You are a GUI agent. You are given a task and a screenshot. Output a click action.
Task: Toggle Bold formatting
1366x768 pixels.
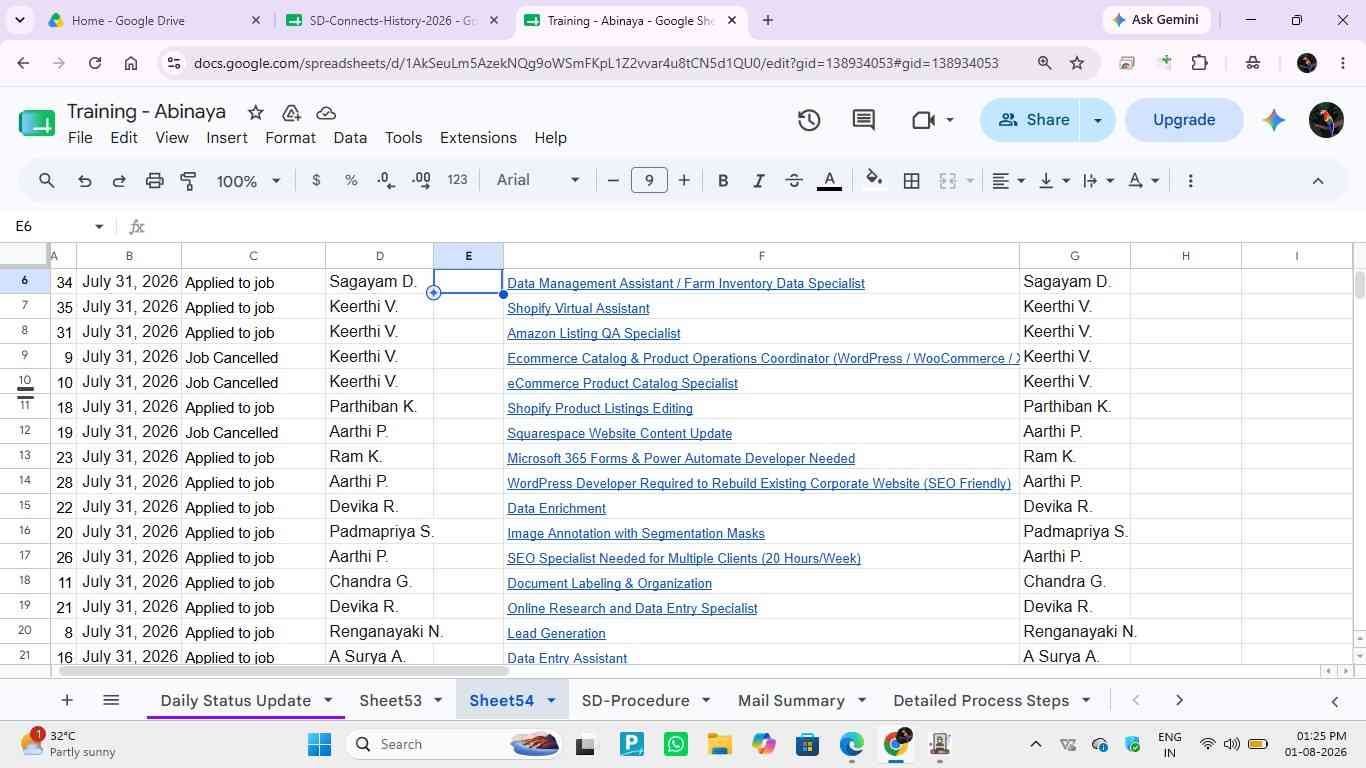(723, 181)
